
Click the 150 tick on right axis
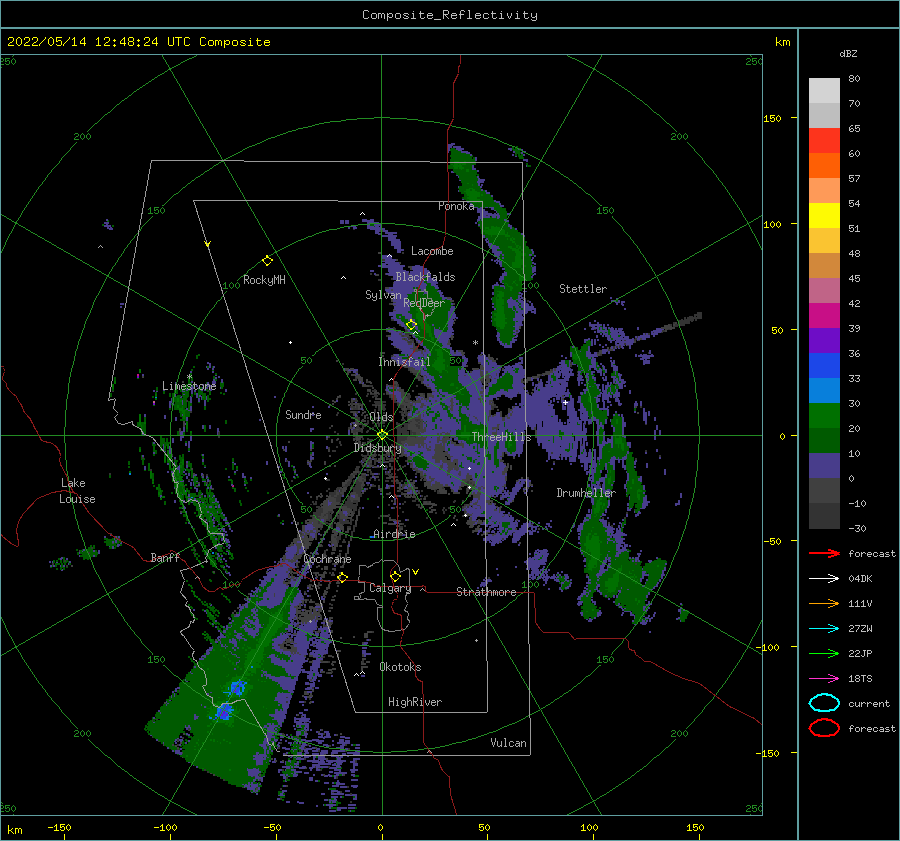click(772, 118)
